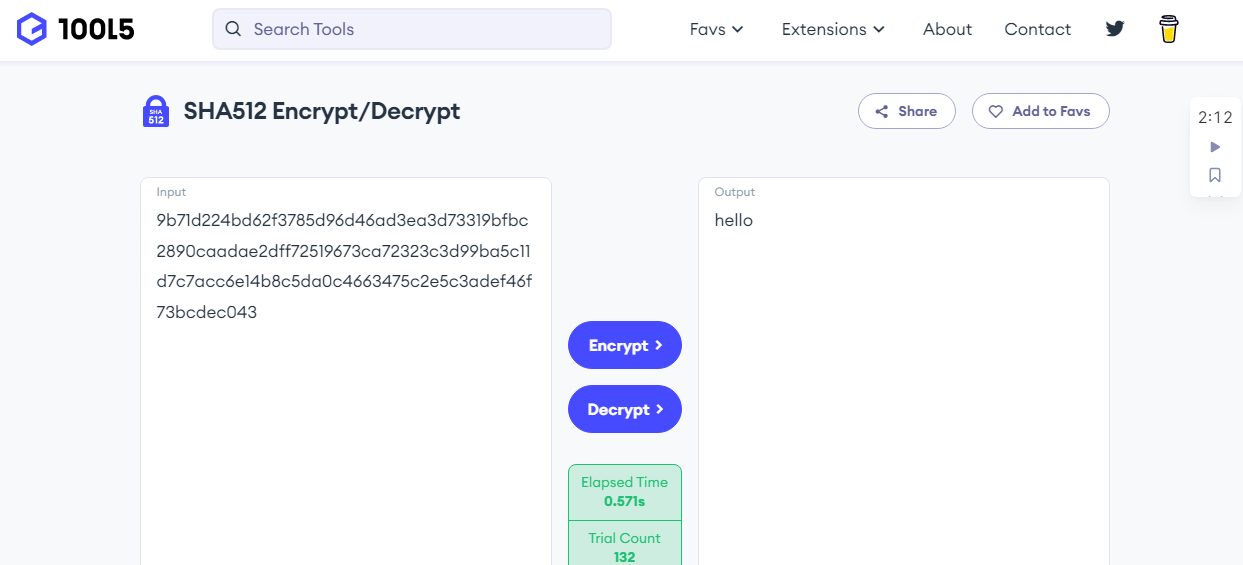The width and height of the screenshot is (1243, 565).
Task: Click the search magnifier icon
Action: [233, 29]
